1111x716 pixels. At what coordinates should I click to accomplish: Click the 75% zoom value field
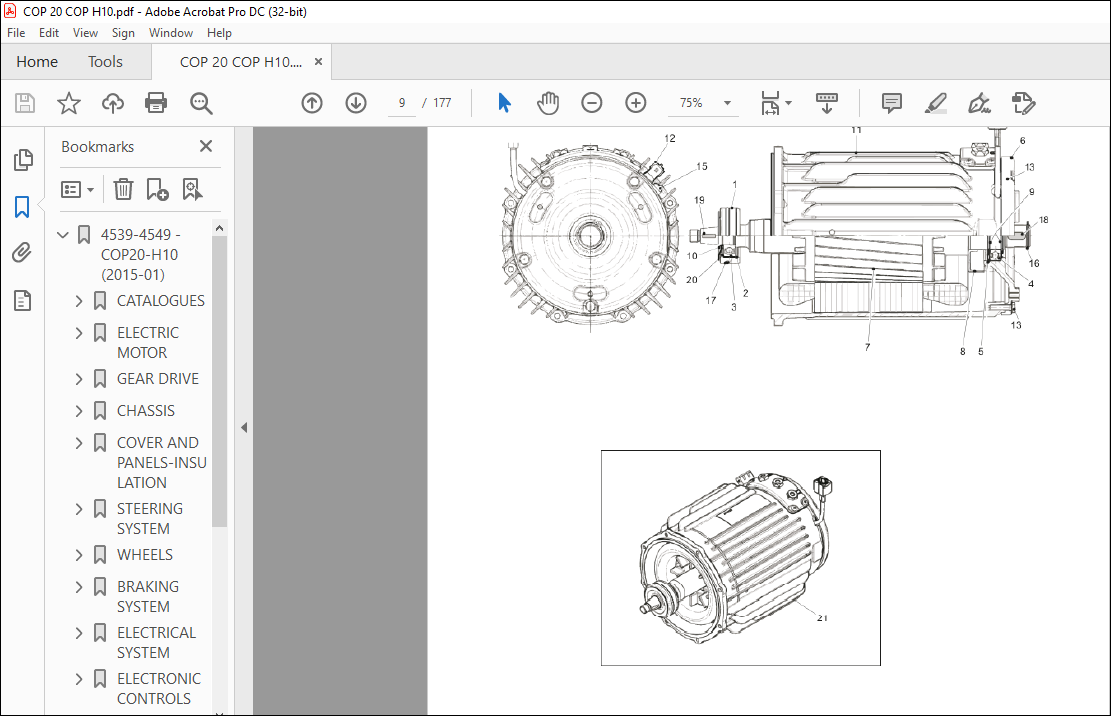click(692, 103)
